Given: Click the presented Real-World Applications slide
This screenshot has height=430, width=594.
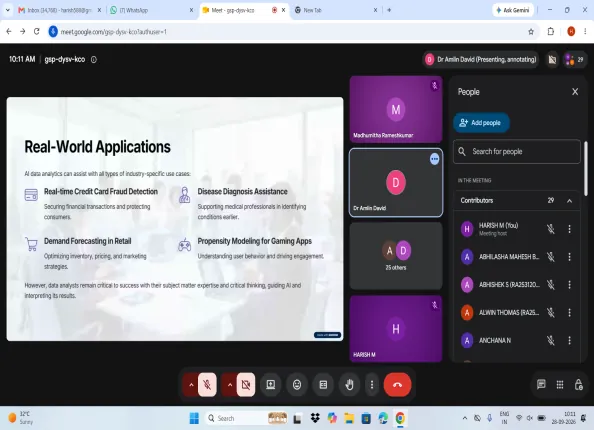Looking at the screenshot, I should (x=175, y=219).
